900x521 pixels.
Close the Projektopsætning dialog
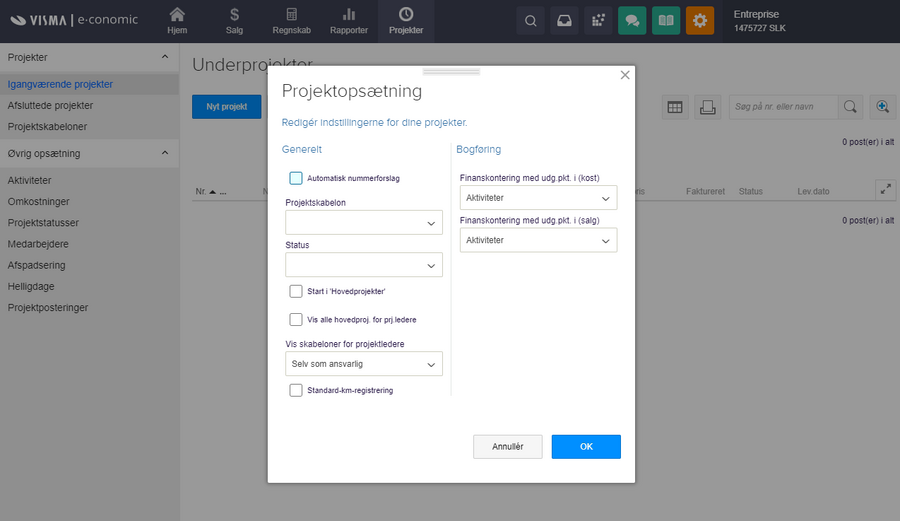(625, 75)
